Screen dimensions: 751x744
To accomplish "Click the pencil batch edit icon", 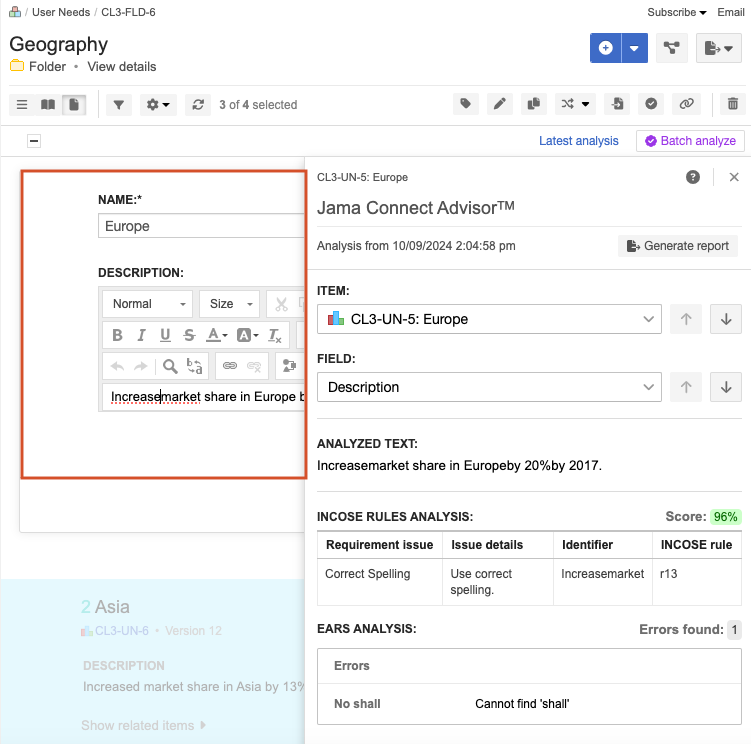I will click(x=500, y=104).
